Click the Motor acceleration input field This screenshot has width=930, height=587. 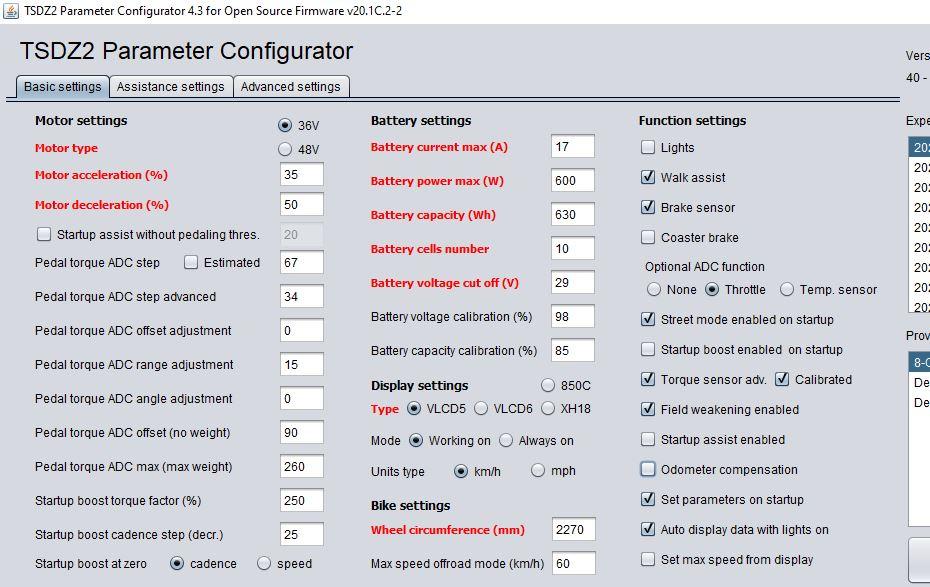(x=301, y=175)
